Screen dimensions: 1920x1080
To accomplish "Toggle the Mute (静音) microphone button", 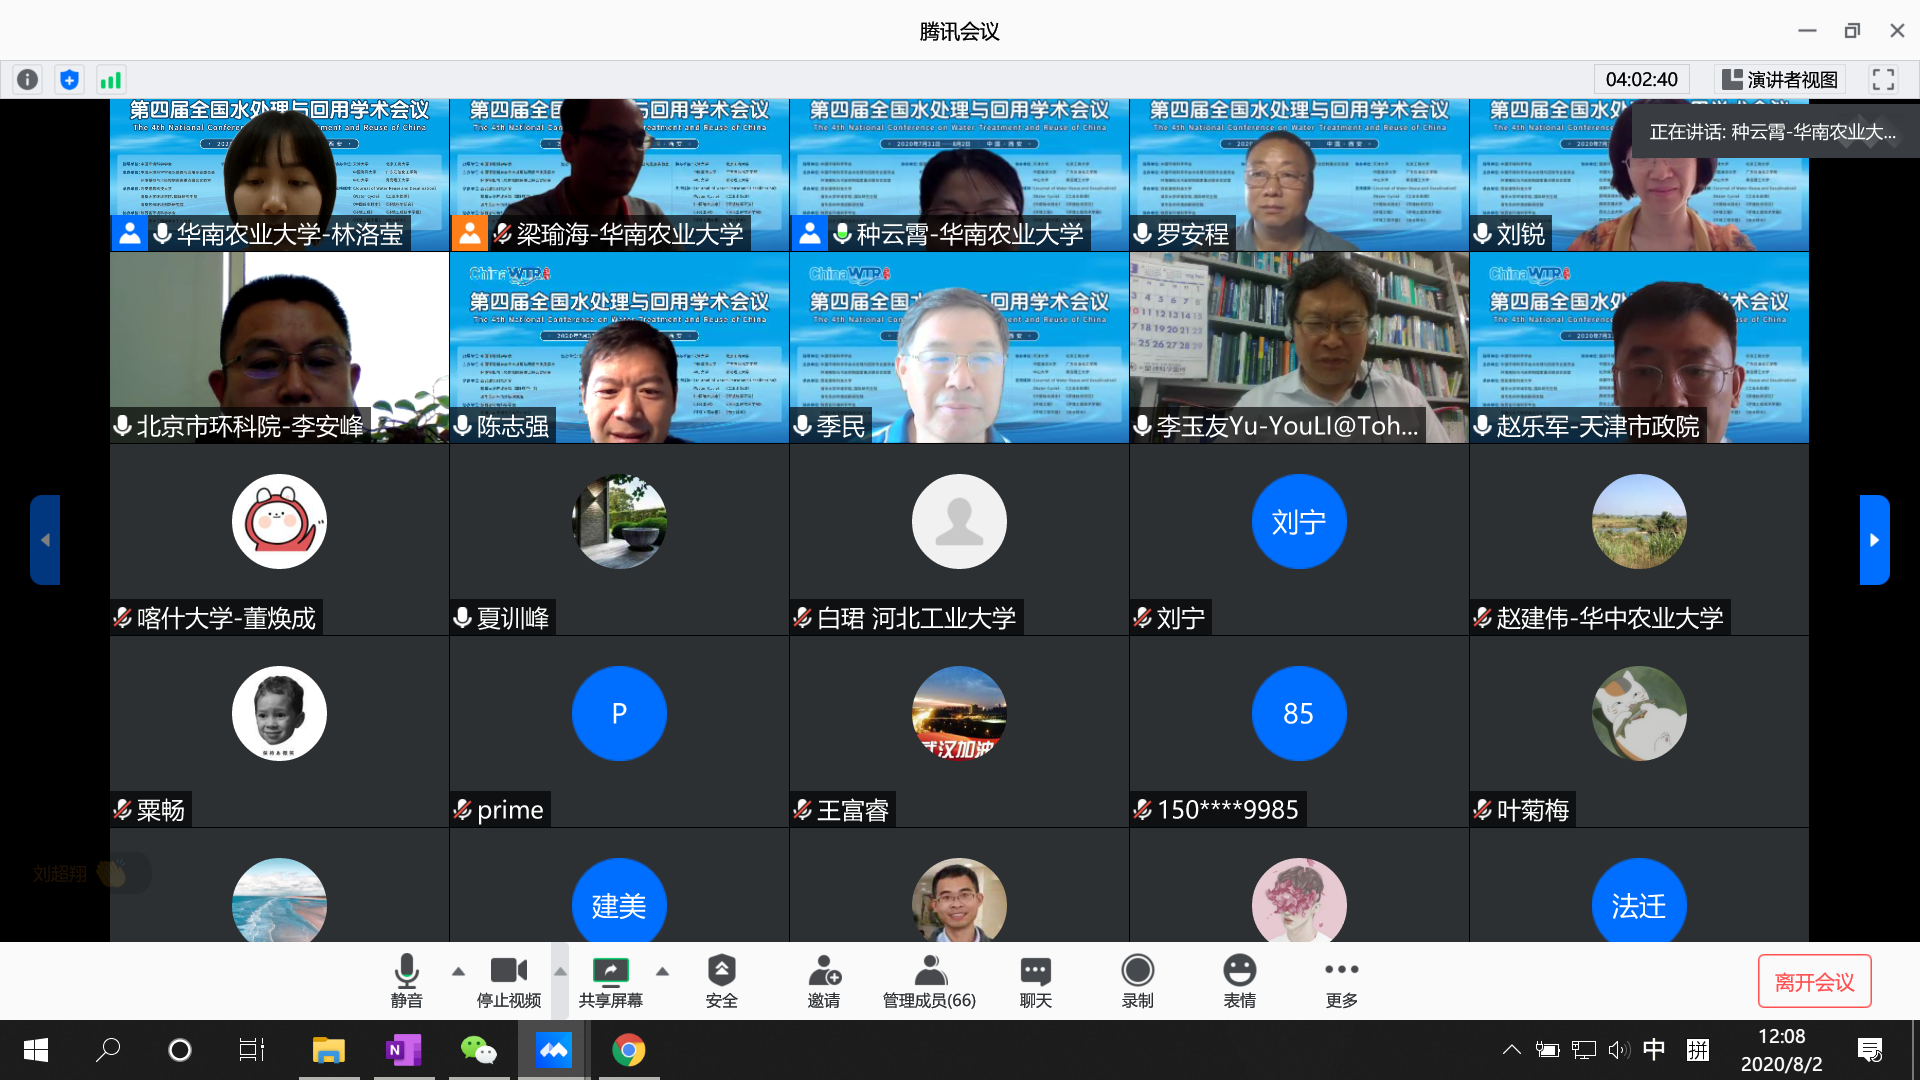I will (x=406, y=980).
